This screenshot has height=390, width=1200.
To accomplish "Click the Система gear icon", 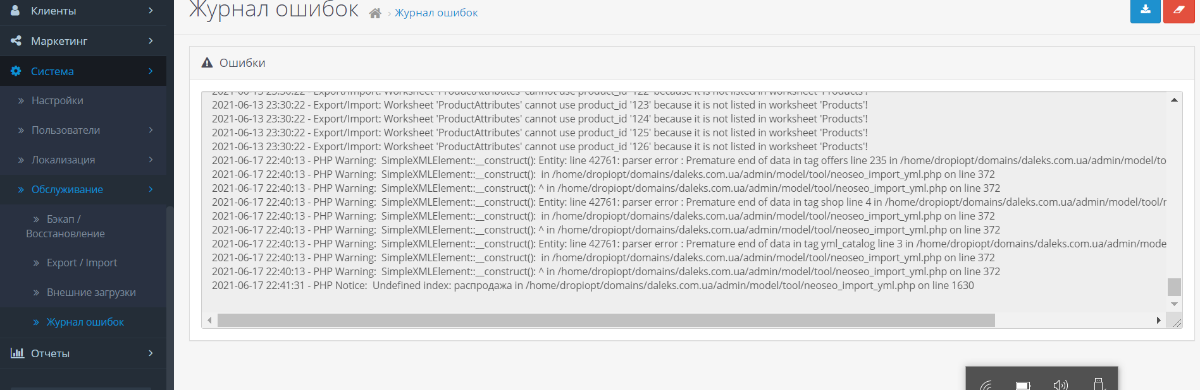I will [16, 71].
